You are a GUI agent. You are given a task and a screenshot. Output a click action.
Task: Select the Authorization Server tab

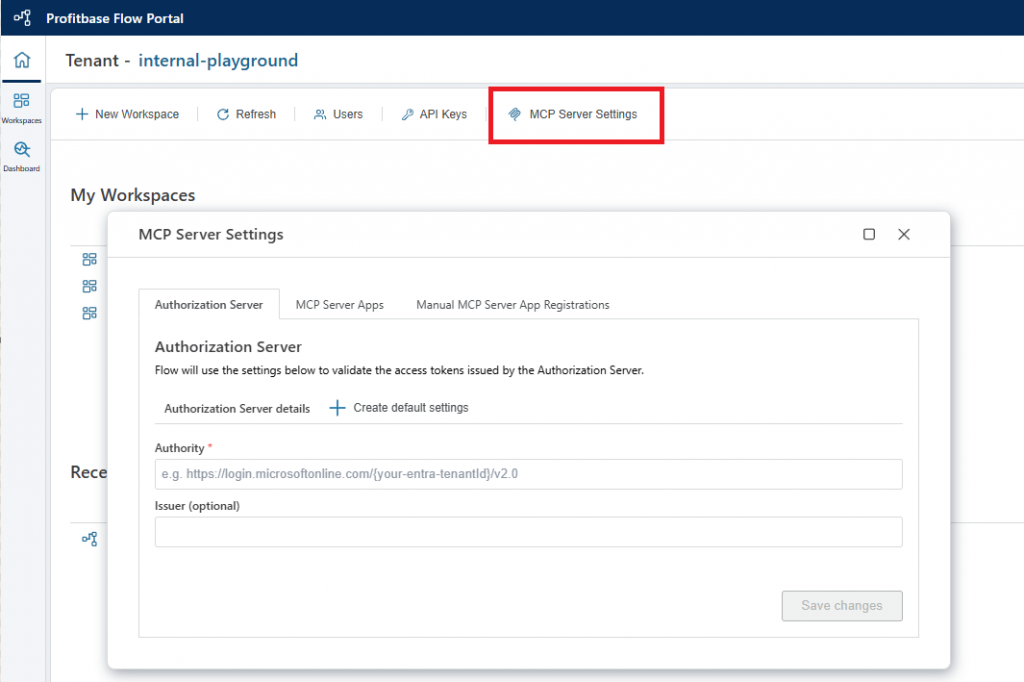210,305
